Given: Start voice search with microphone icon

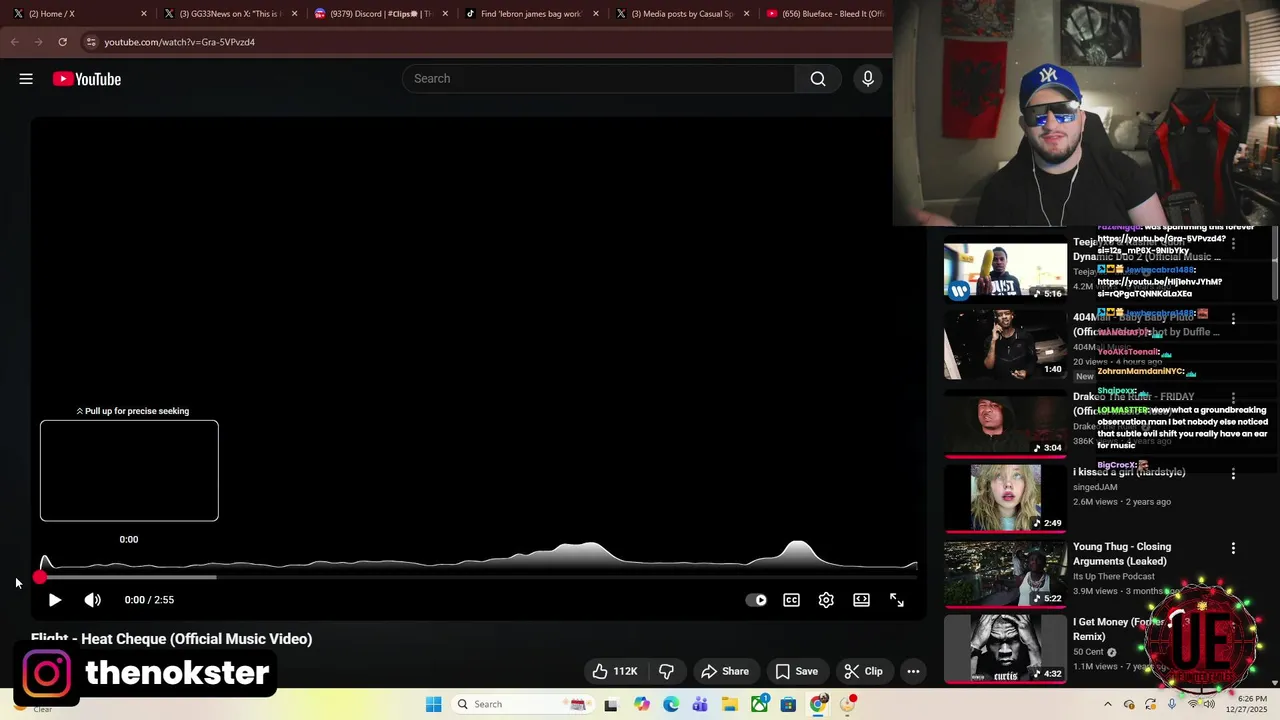Looking at the screenshot, I should (x=868, y=79).
